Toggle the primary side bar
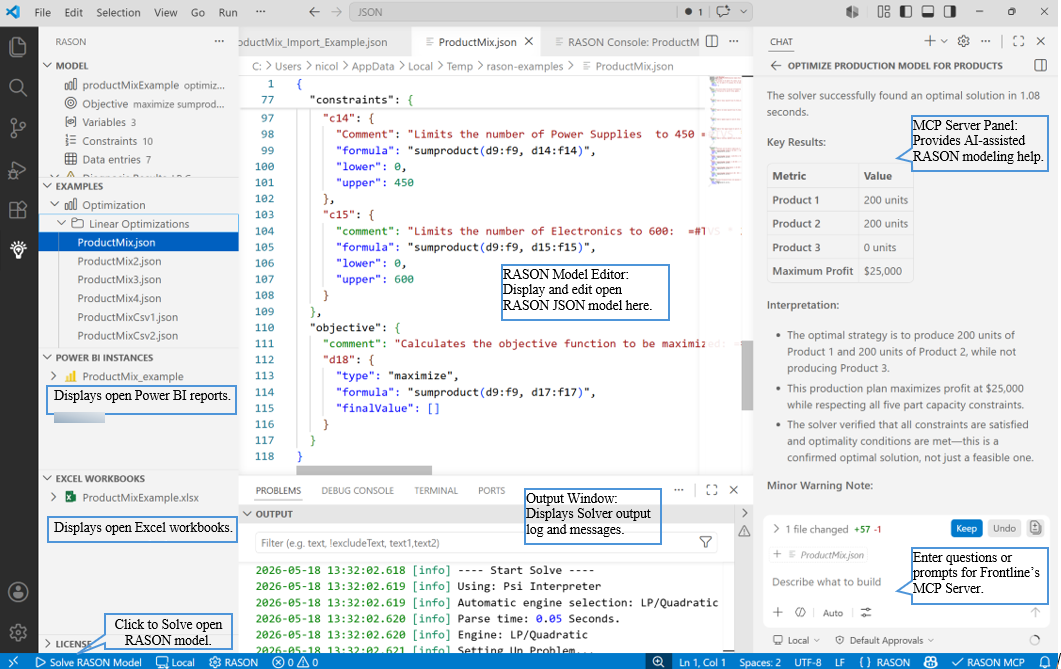Image resolution: width=1061 pixels, height=669 pixels. click(906, 11)
